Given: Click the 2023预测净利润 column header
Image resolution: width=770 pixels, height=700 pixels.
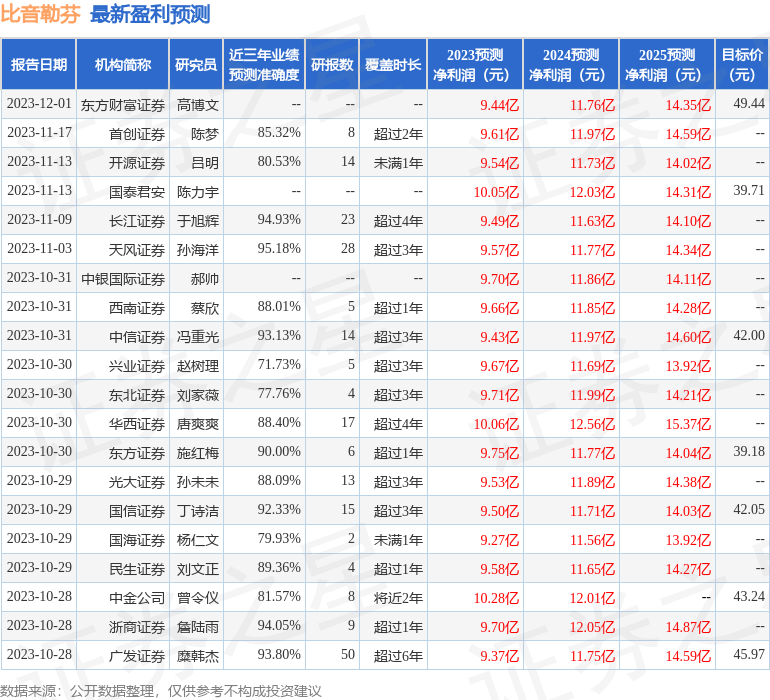Looking at the screenshot, I should point(475,64).
